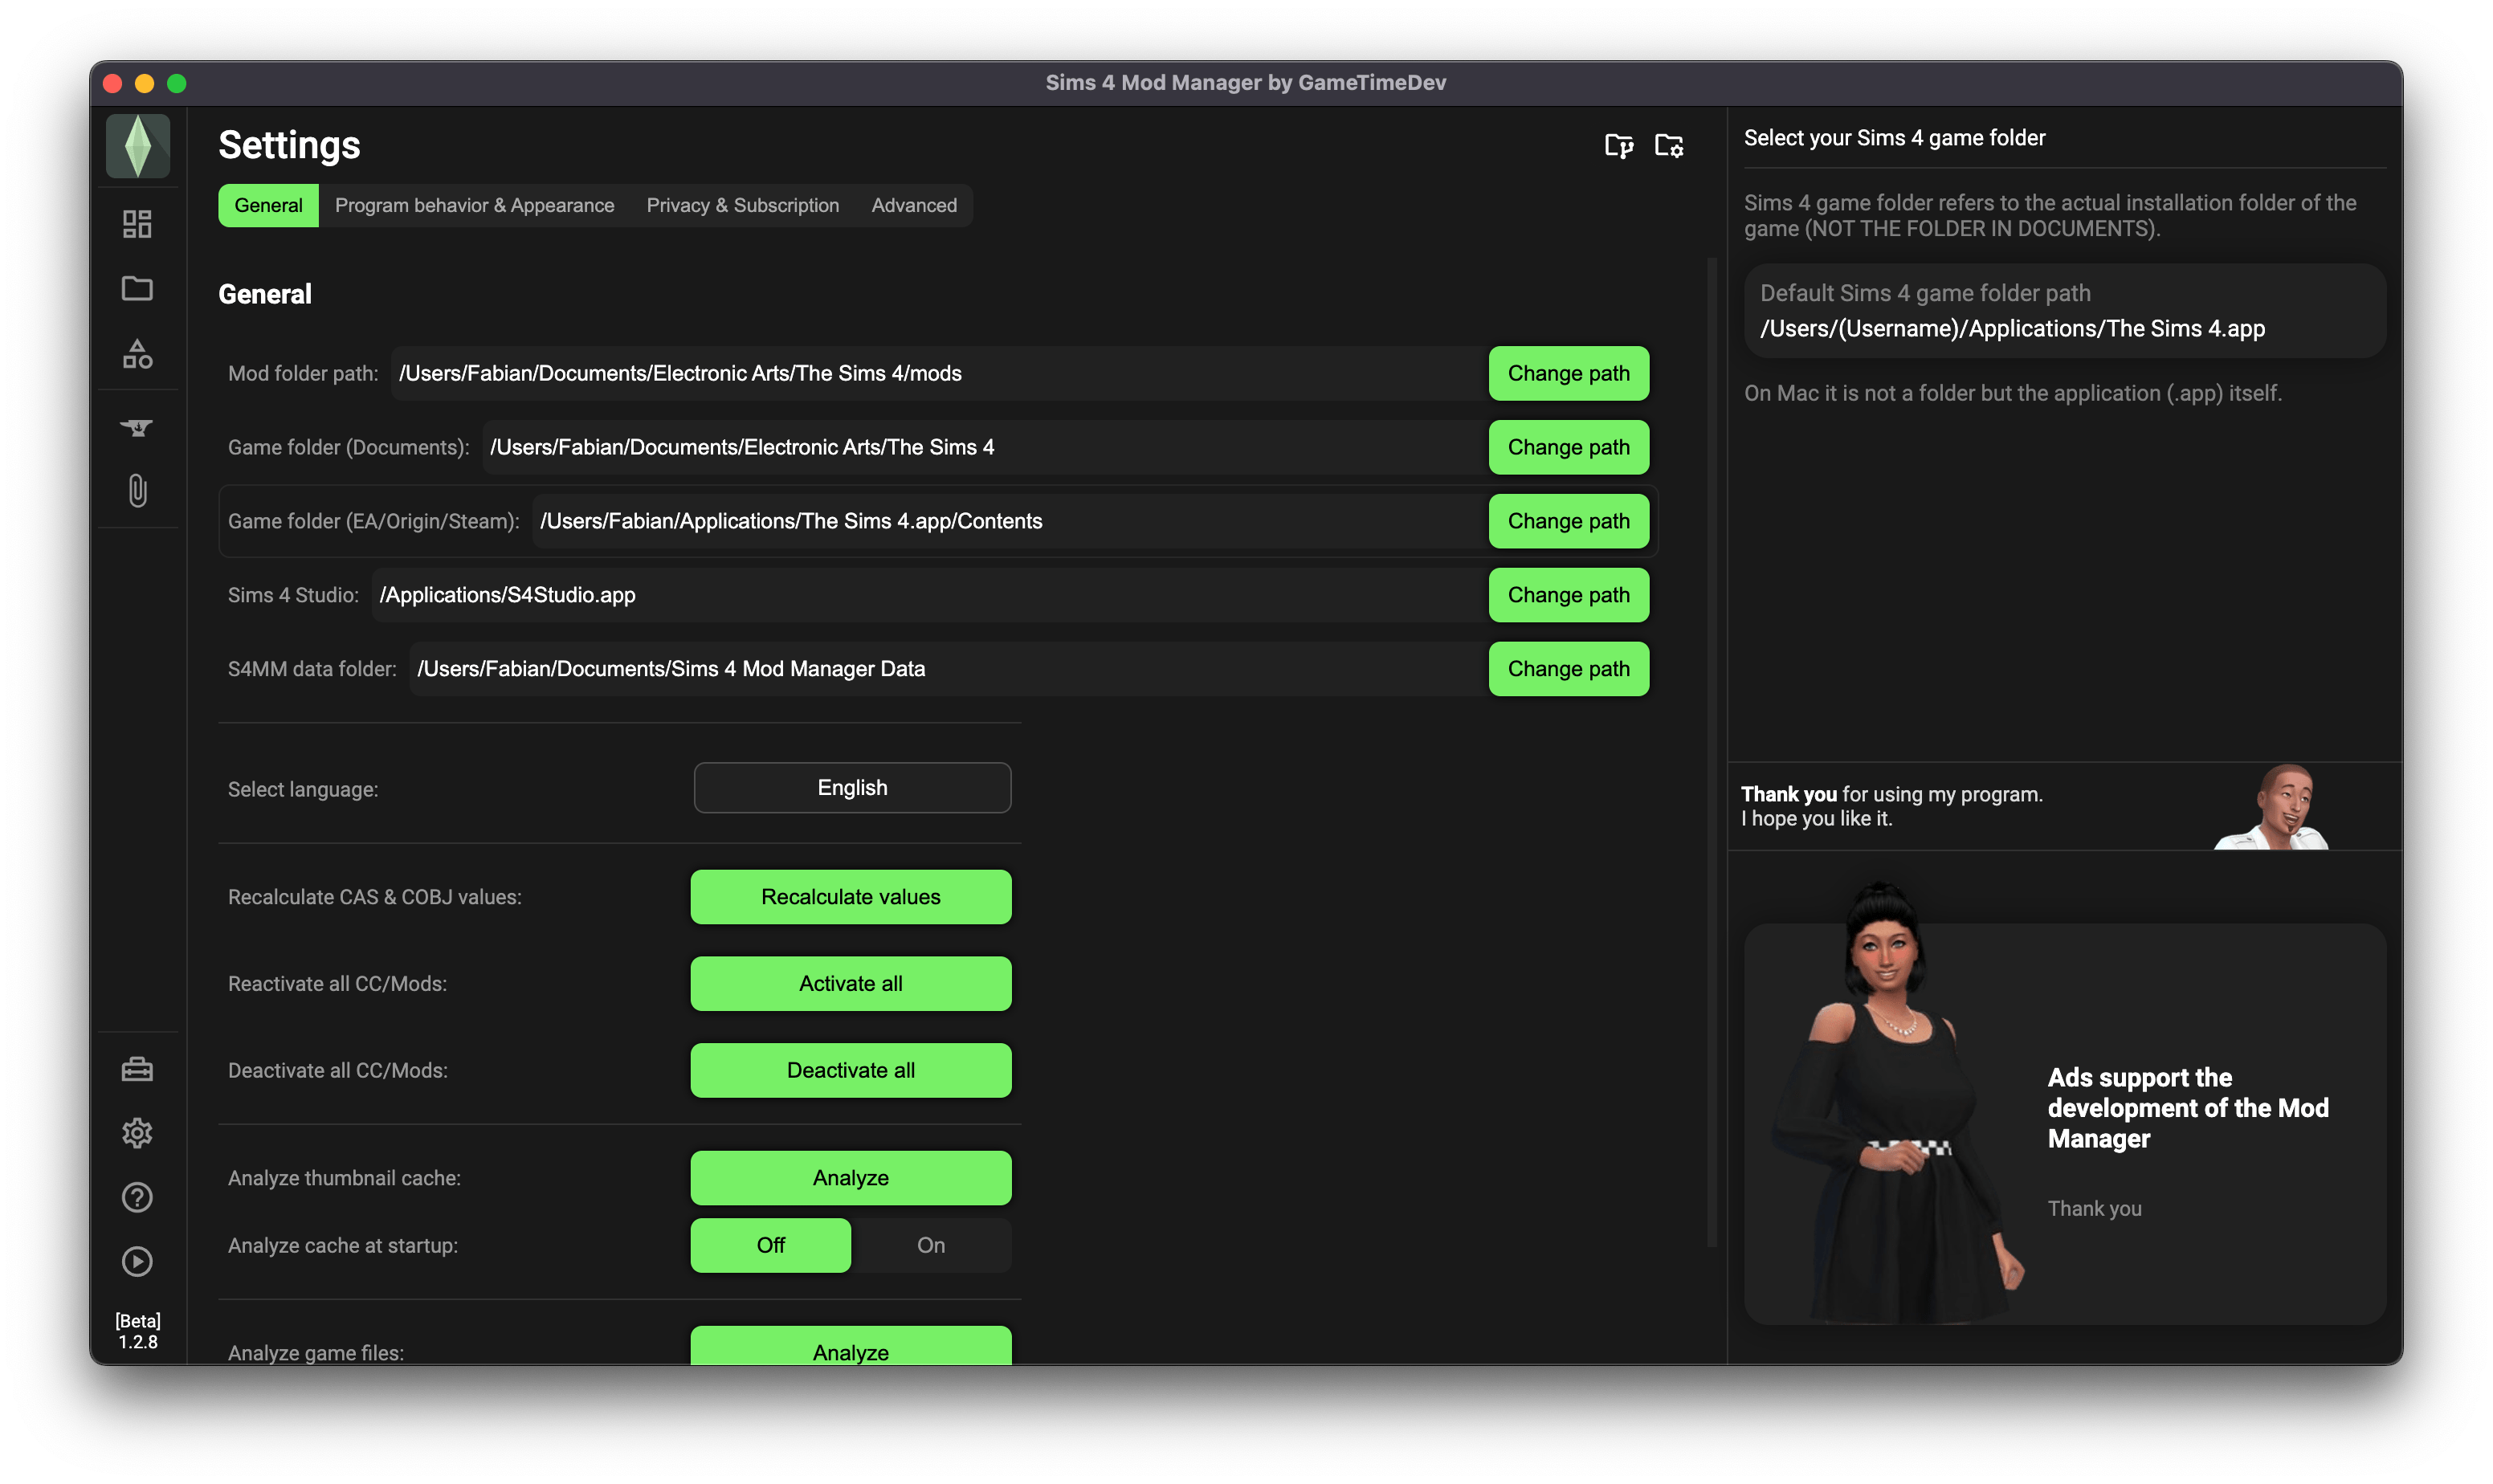Click the 'Analyze cache at startup:' label
This screenshot has height=1484, width=2493.
pos(343,1247)
